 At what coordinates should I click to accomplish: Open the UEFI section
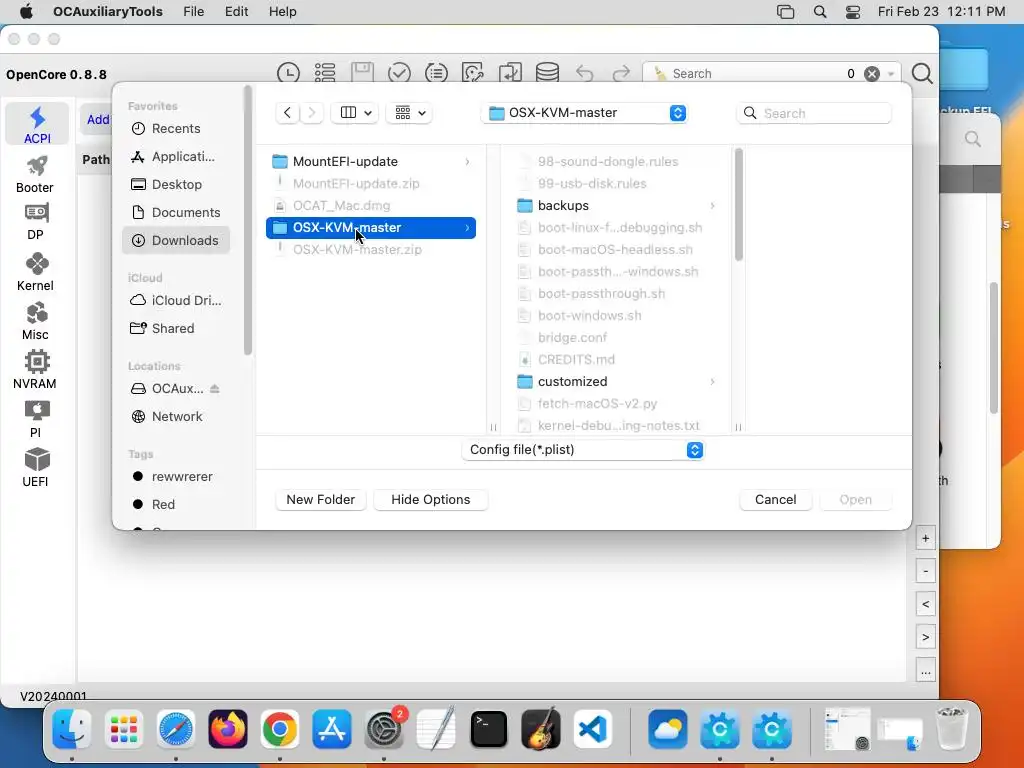[35, 467]
